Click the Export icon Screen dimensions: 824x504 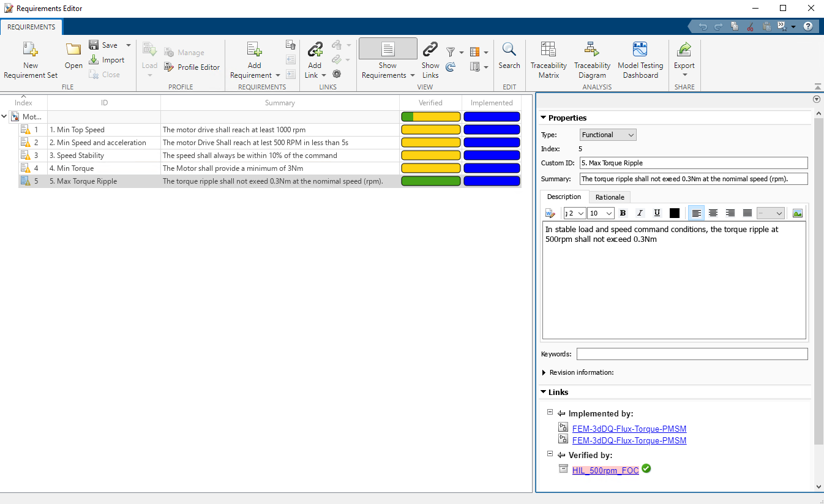[x=684, y=49]
